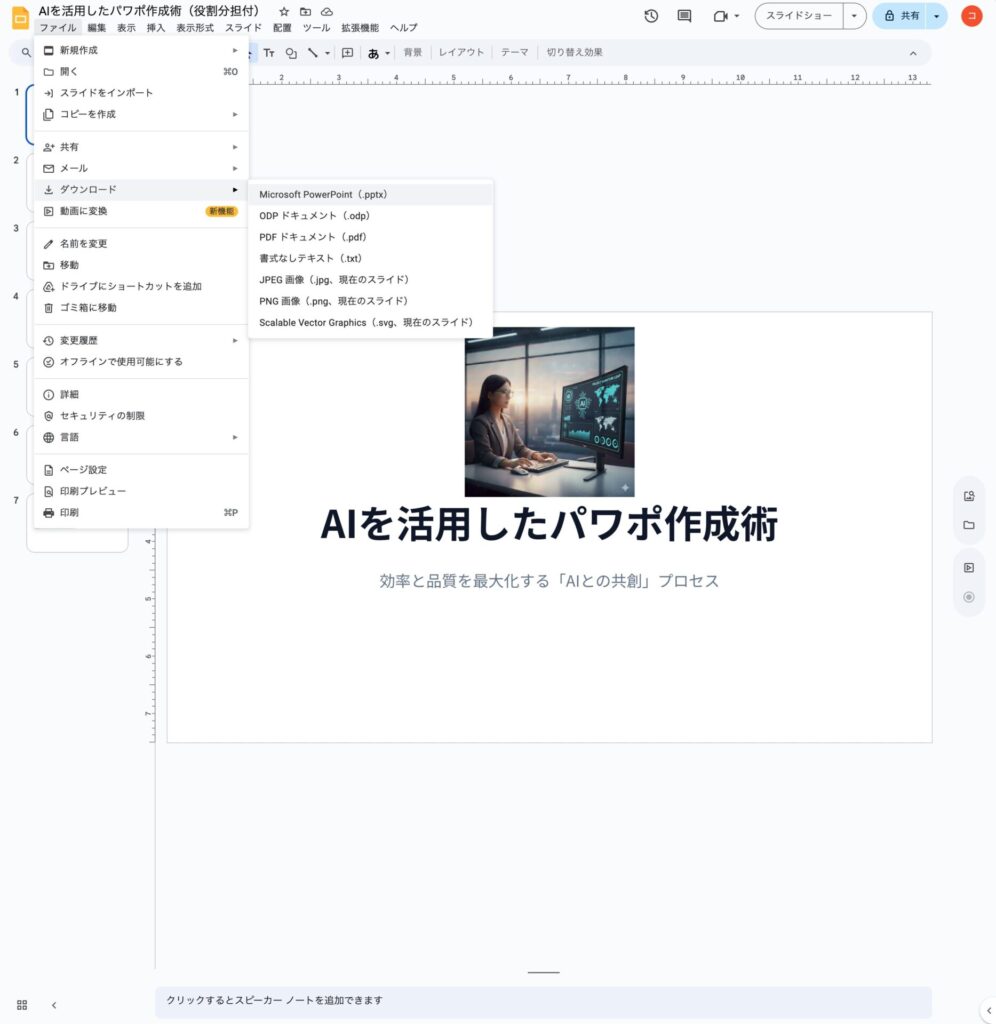Move the file using the folder icon
Screen dimensions: 996x1024
pos(306,11)
